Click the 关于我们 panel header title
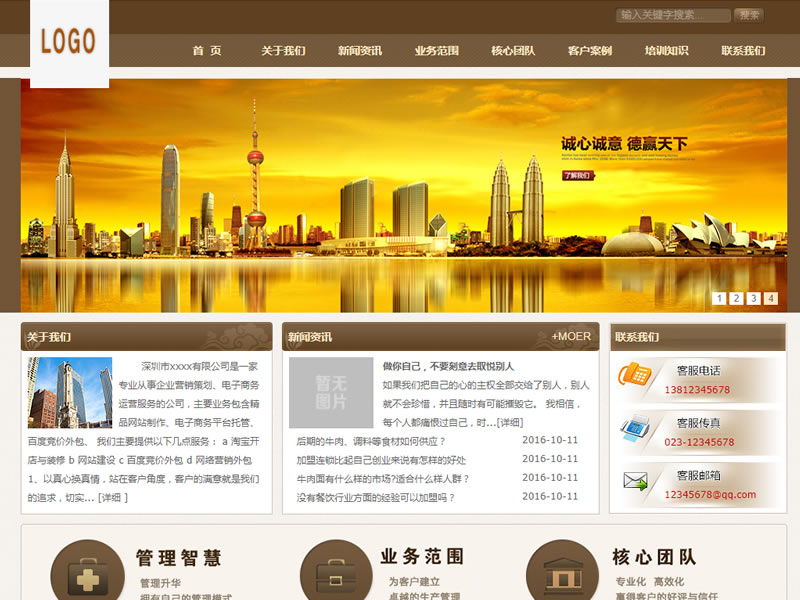The height and width of the screenshot is (600, 800). 49,337
